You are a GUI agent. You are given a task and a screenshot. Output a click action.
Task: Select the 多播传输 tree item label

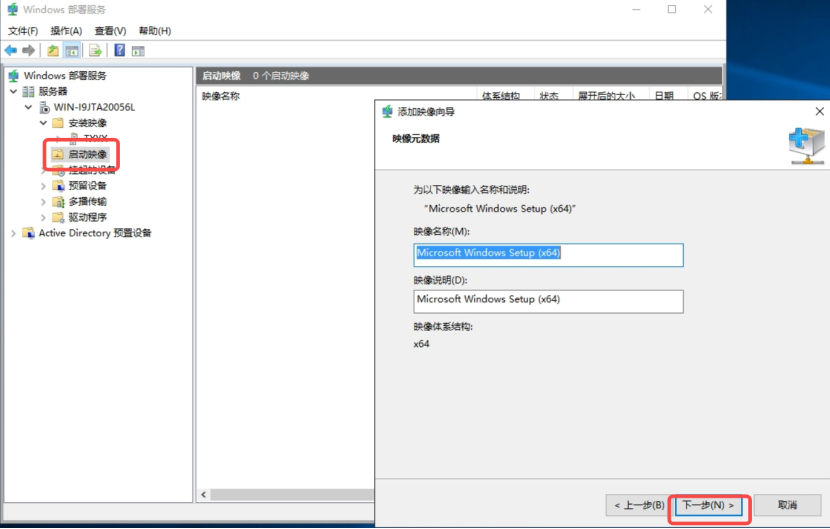tap(87, 202)
